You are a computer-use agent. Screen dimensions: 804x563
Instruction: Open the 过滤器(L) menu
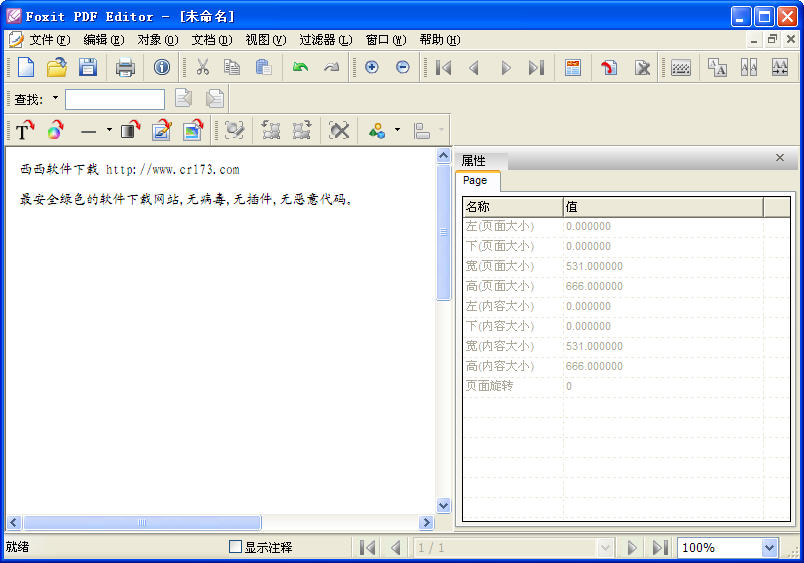(326, 39)
